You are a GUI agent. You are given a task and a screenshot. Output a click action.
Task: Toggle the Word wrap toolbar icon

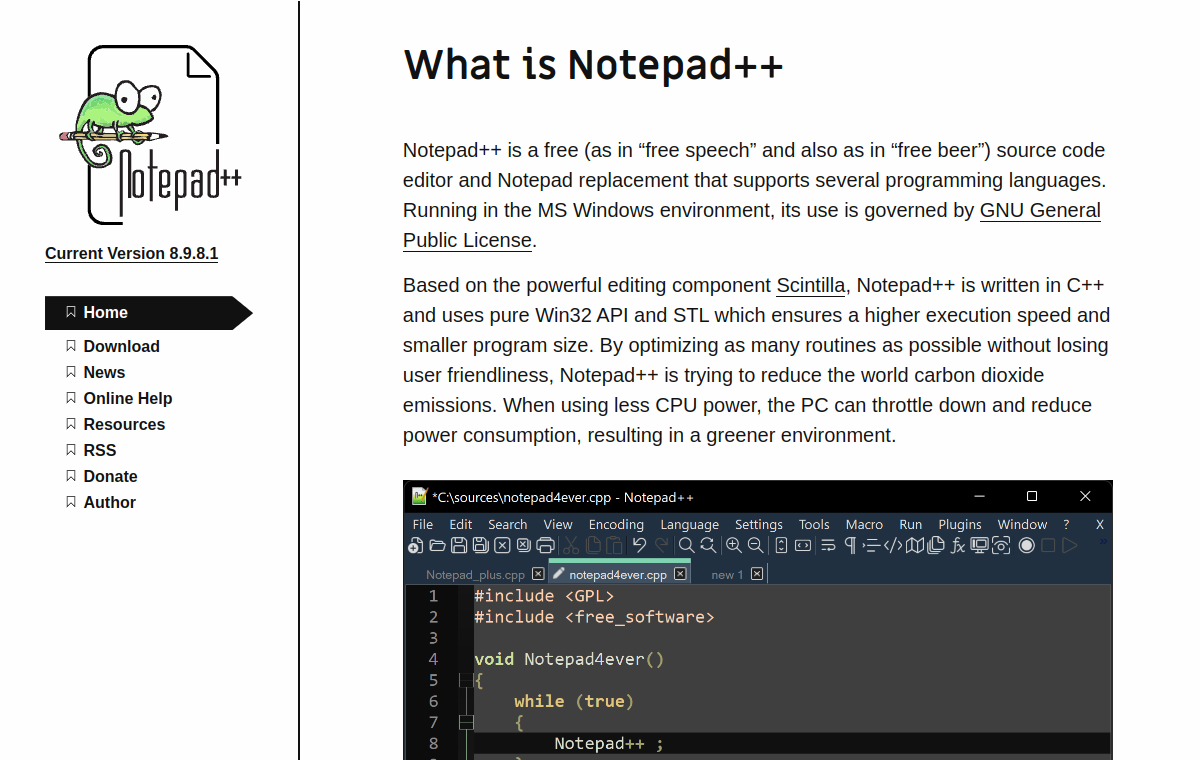828,545
